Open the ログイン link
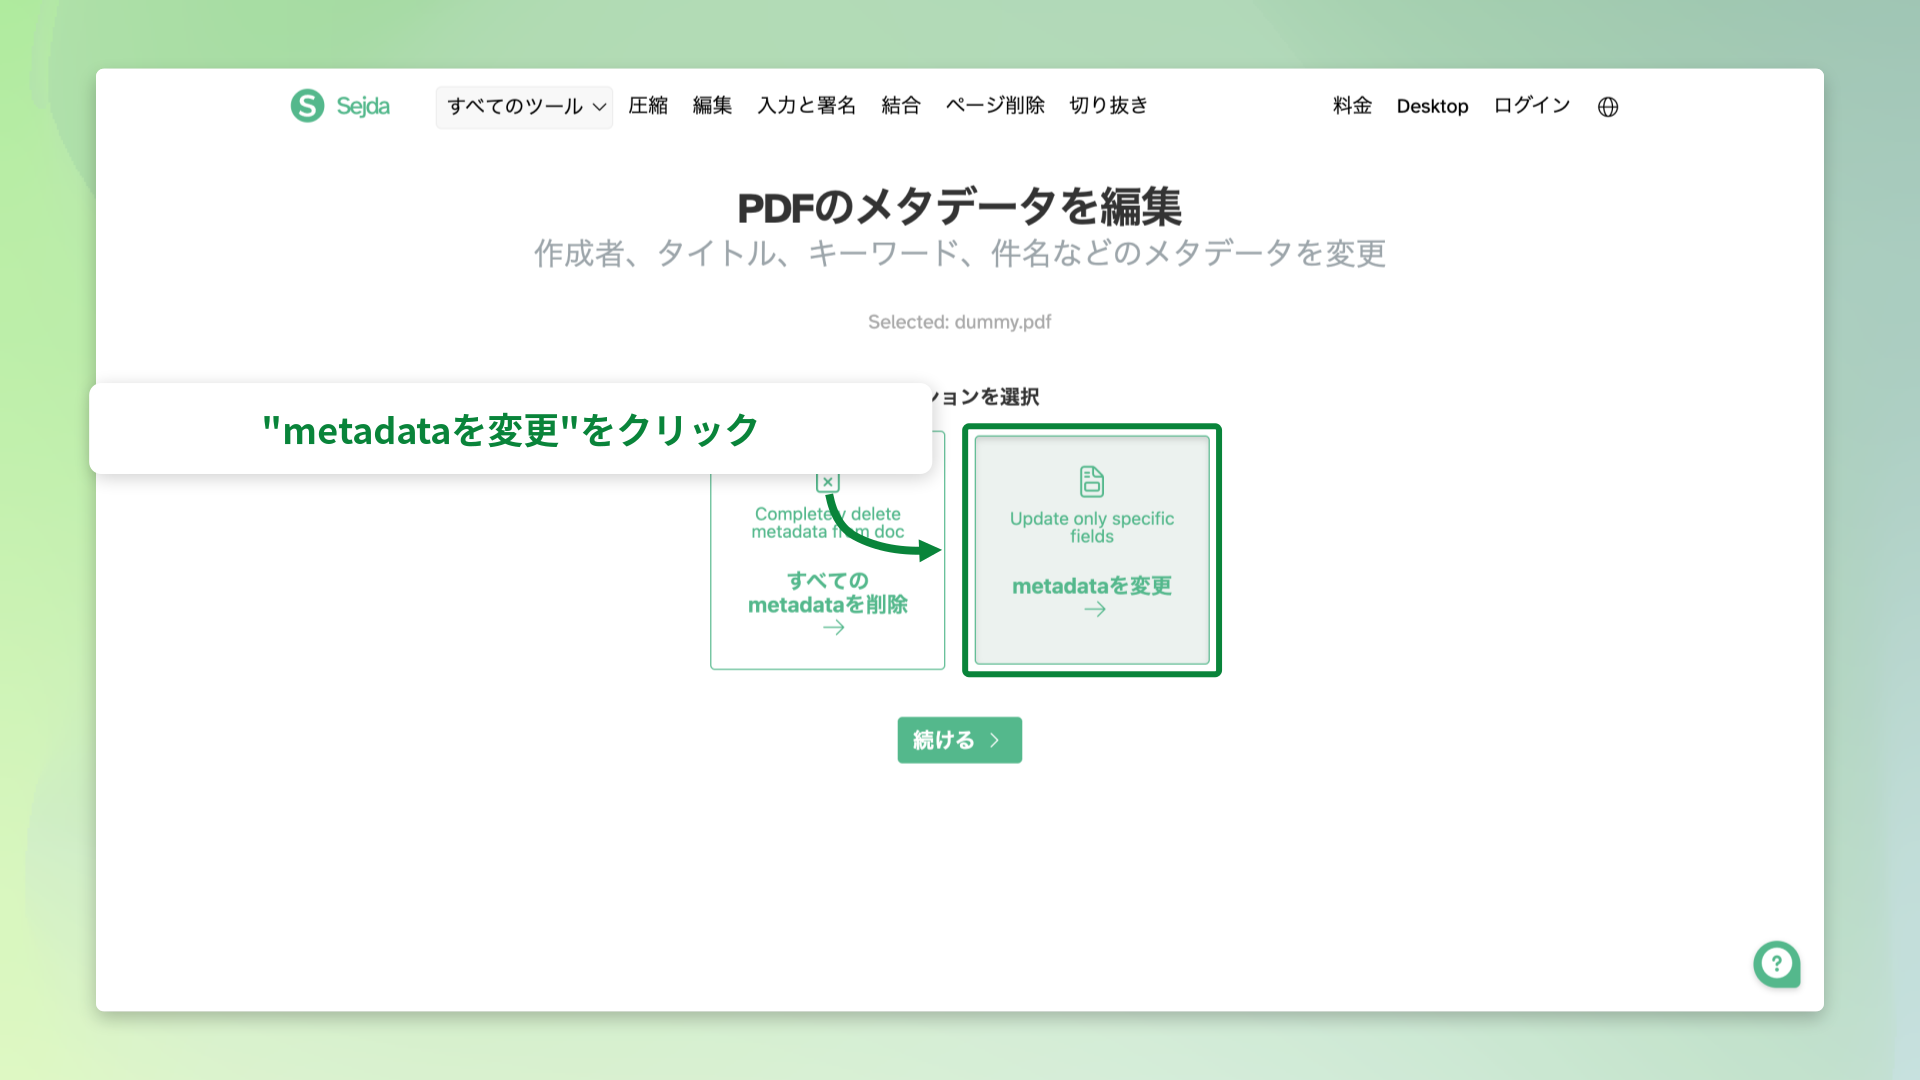Screen dimensions: 1920x1080 [x=1531, y=106]
